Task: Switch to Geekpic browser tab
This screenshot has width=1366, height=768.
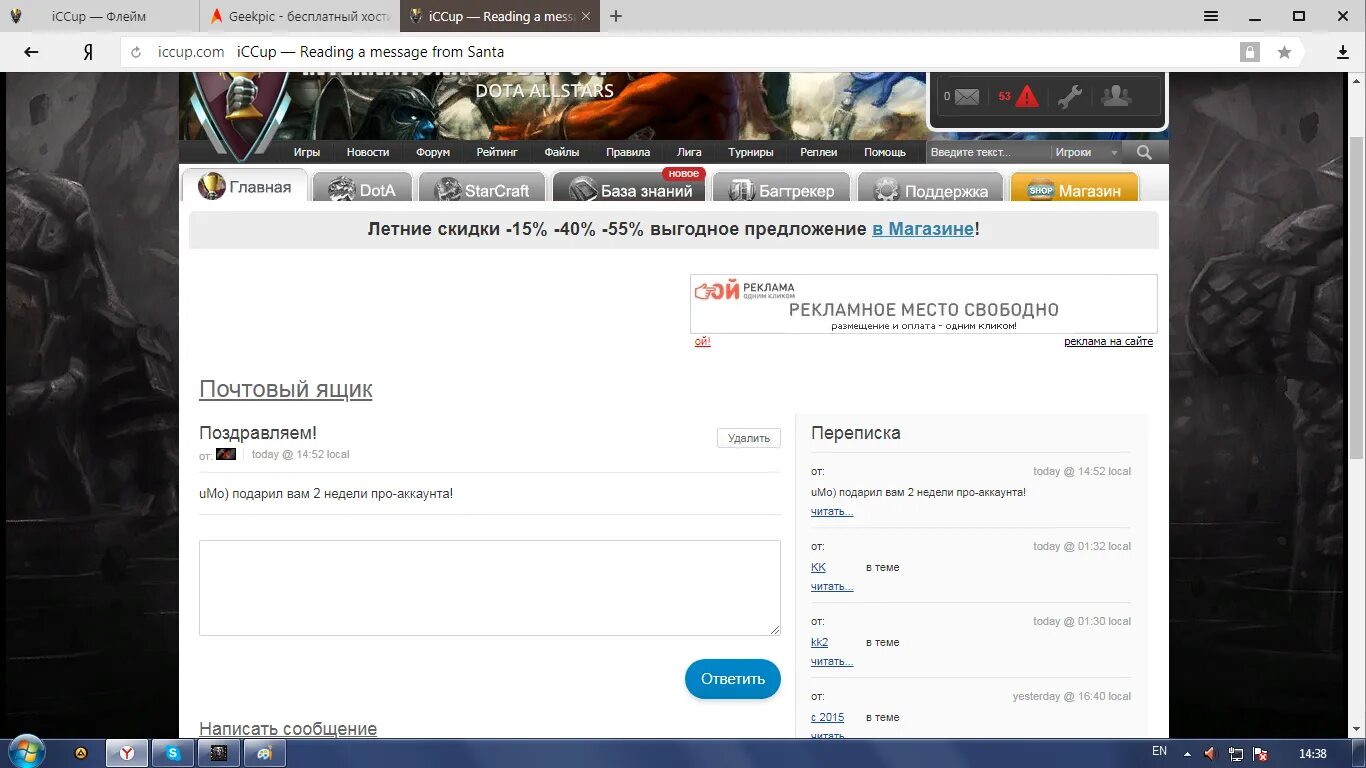Action: [299, 16]
